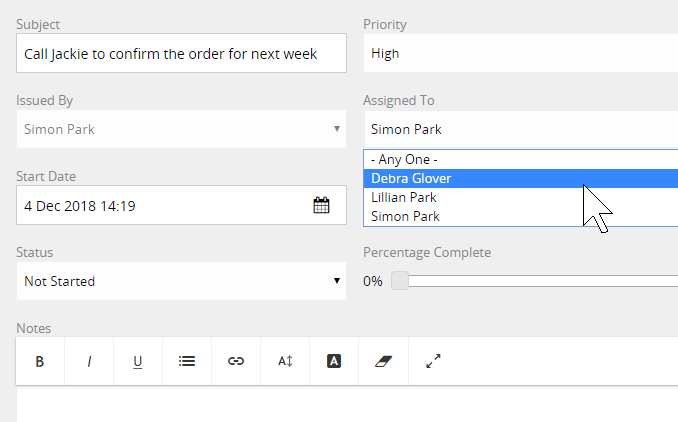Open the Issued By dropdown arrow
The image size is (678, 422).
coord(337,128)
